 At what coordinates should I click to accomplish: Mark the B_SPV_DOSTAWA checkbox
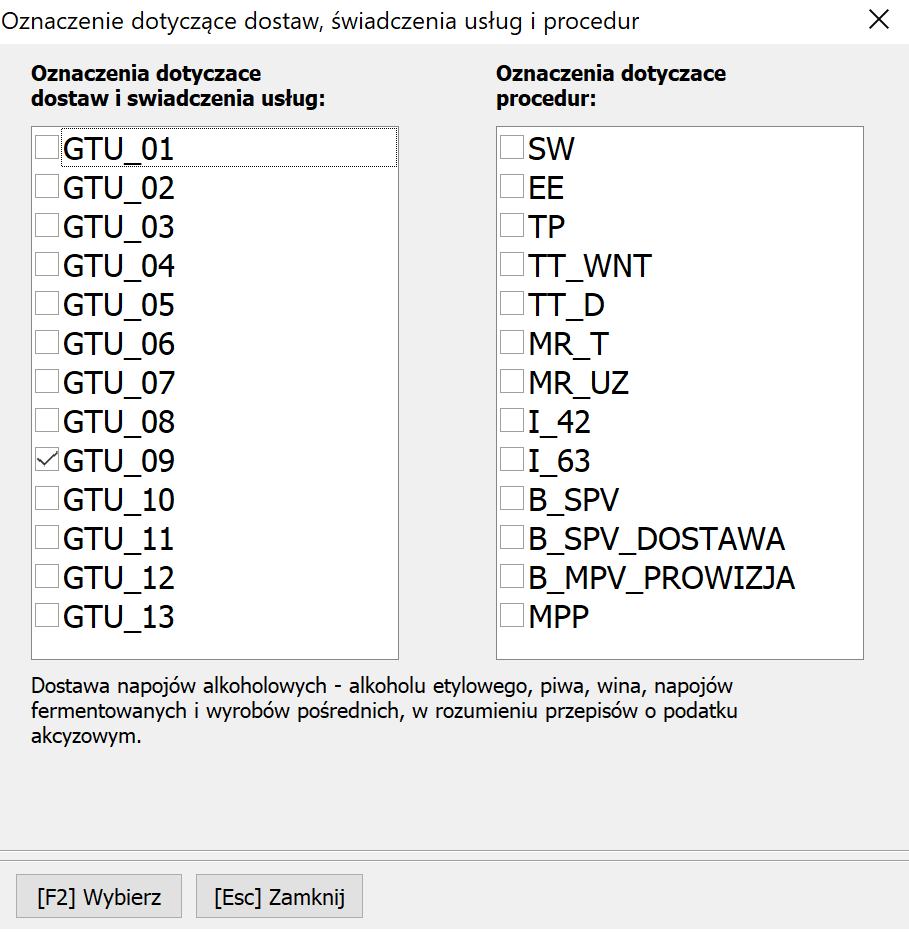[512, 537]
